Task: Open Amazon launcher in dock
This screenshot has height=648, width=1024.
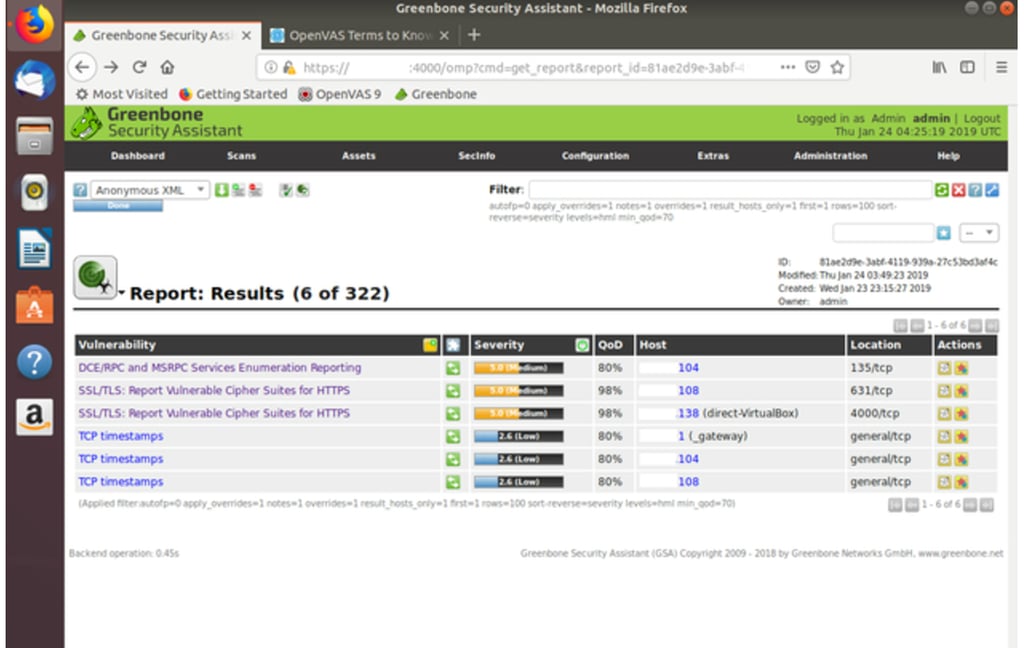Action: (x=35, y=417)
